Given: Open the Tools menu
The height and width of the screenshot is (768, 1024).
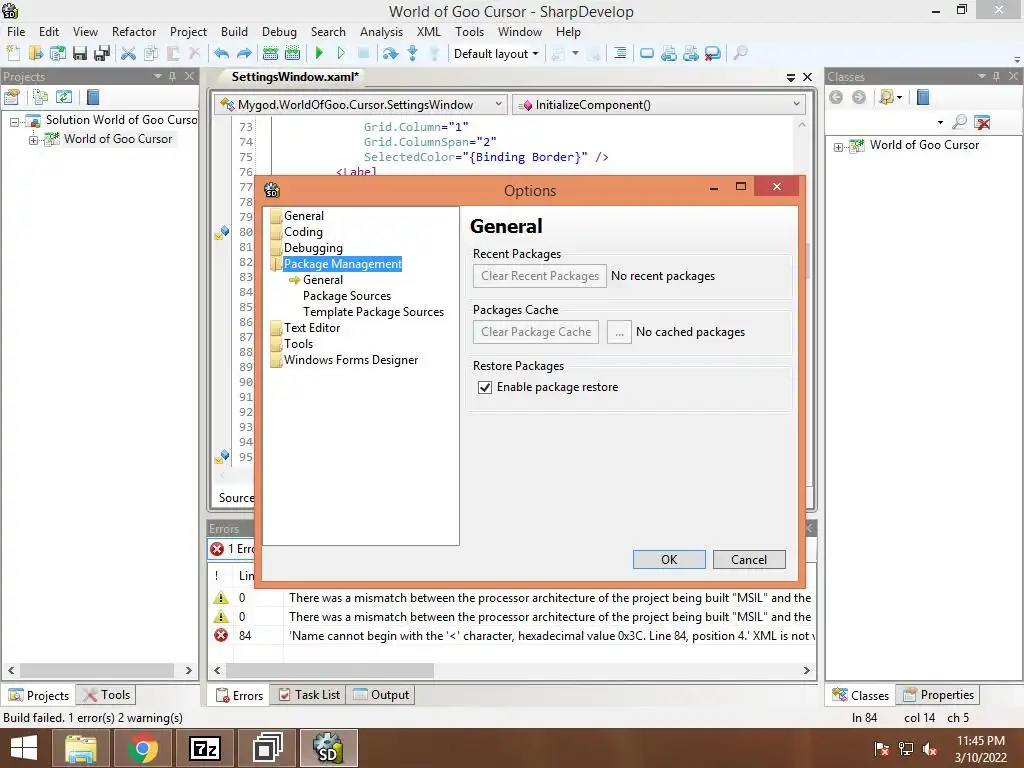Looking at the screenshot, I should [x=469, y=31].
